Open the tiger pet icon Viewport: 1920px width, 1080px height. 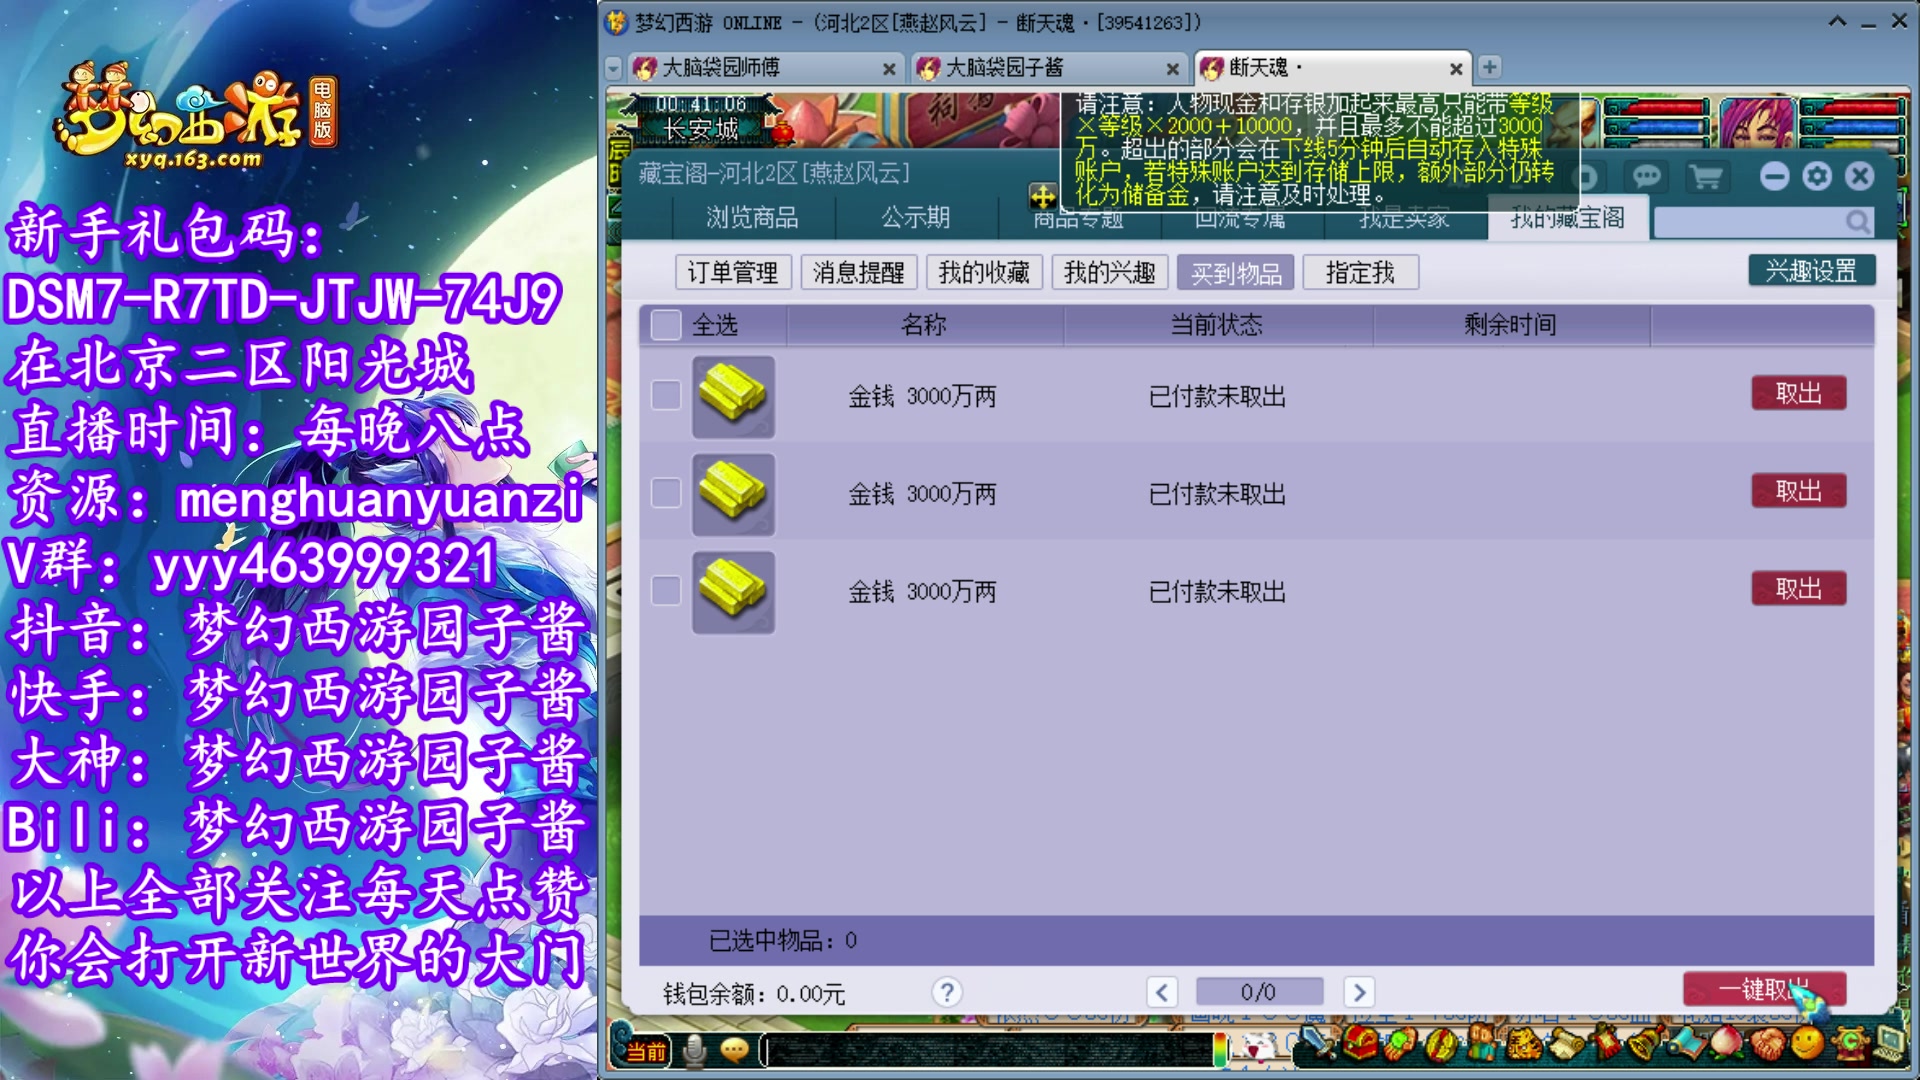[x=1524, y=1045]
